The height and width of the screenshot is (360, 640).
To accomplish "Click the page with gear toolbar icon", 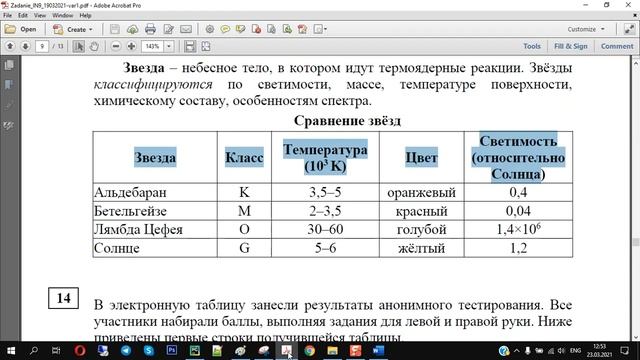I will pyautogui.click(x=271, y=29).
